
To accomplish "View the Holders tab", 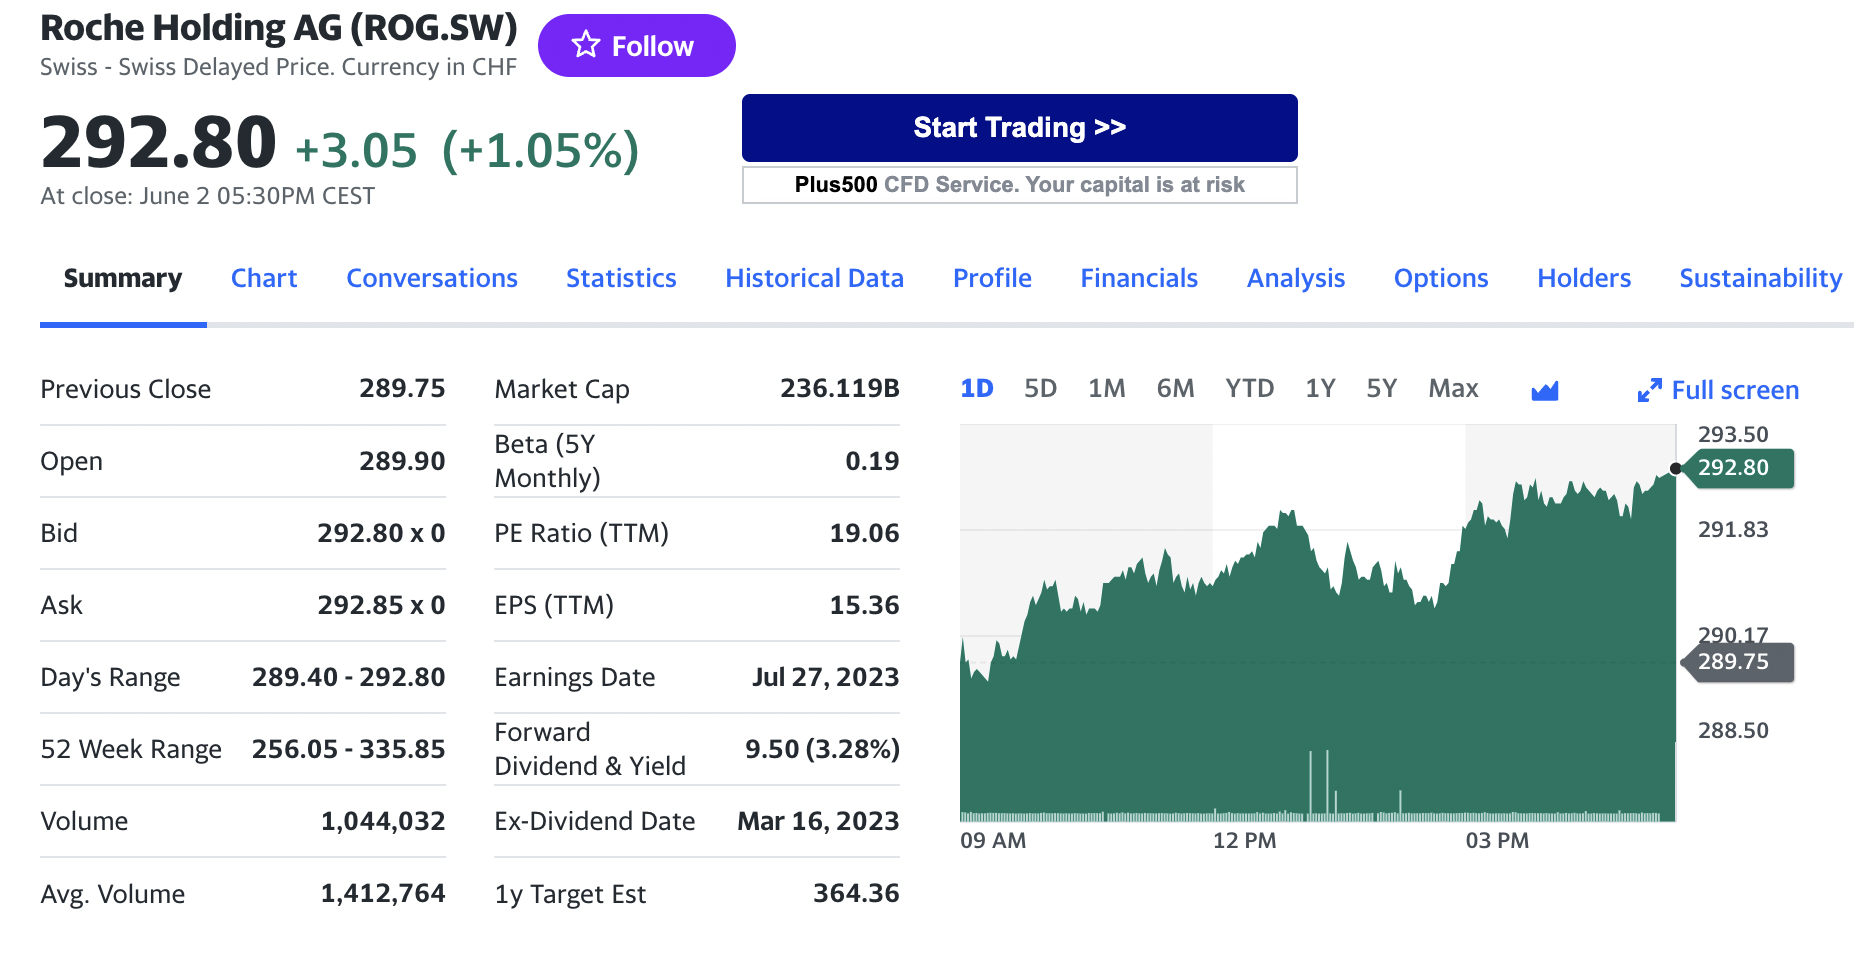I will pos(1584,278).
